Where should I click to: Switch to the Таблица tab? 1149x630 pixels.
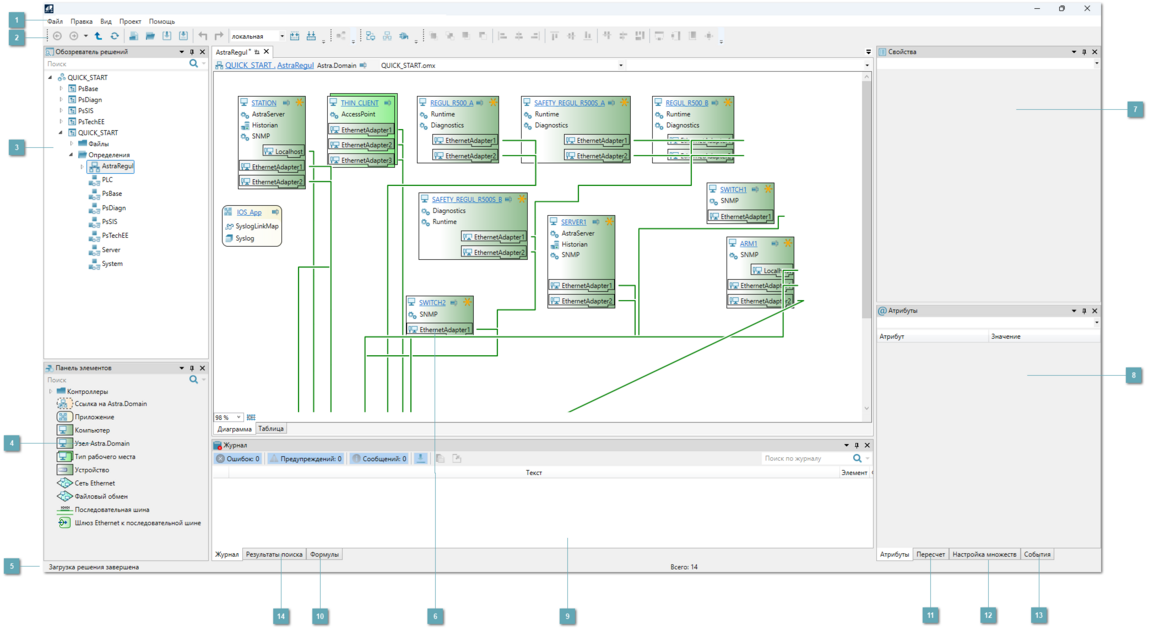tap(271, 429)
